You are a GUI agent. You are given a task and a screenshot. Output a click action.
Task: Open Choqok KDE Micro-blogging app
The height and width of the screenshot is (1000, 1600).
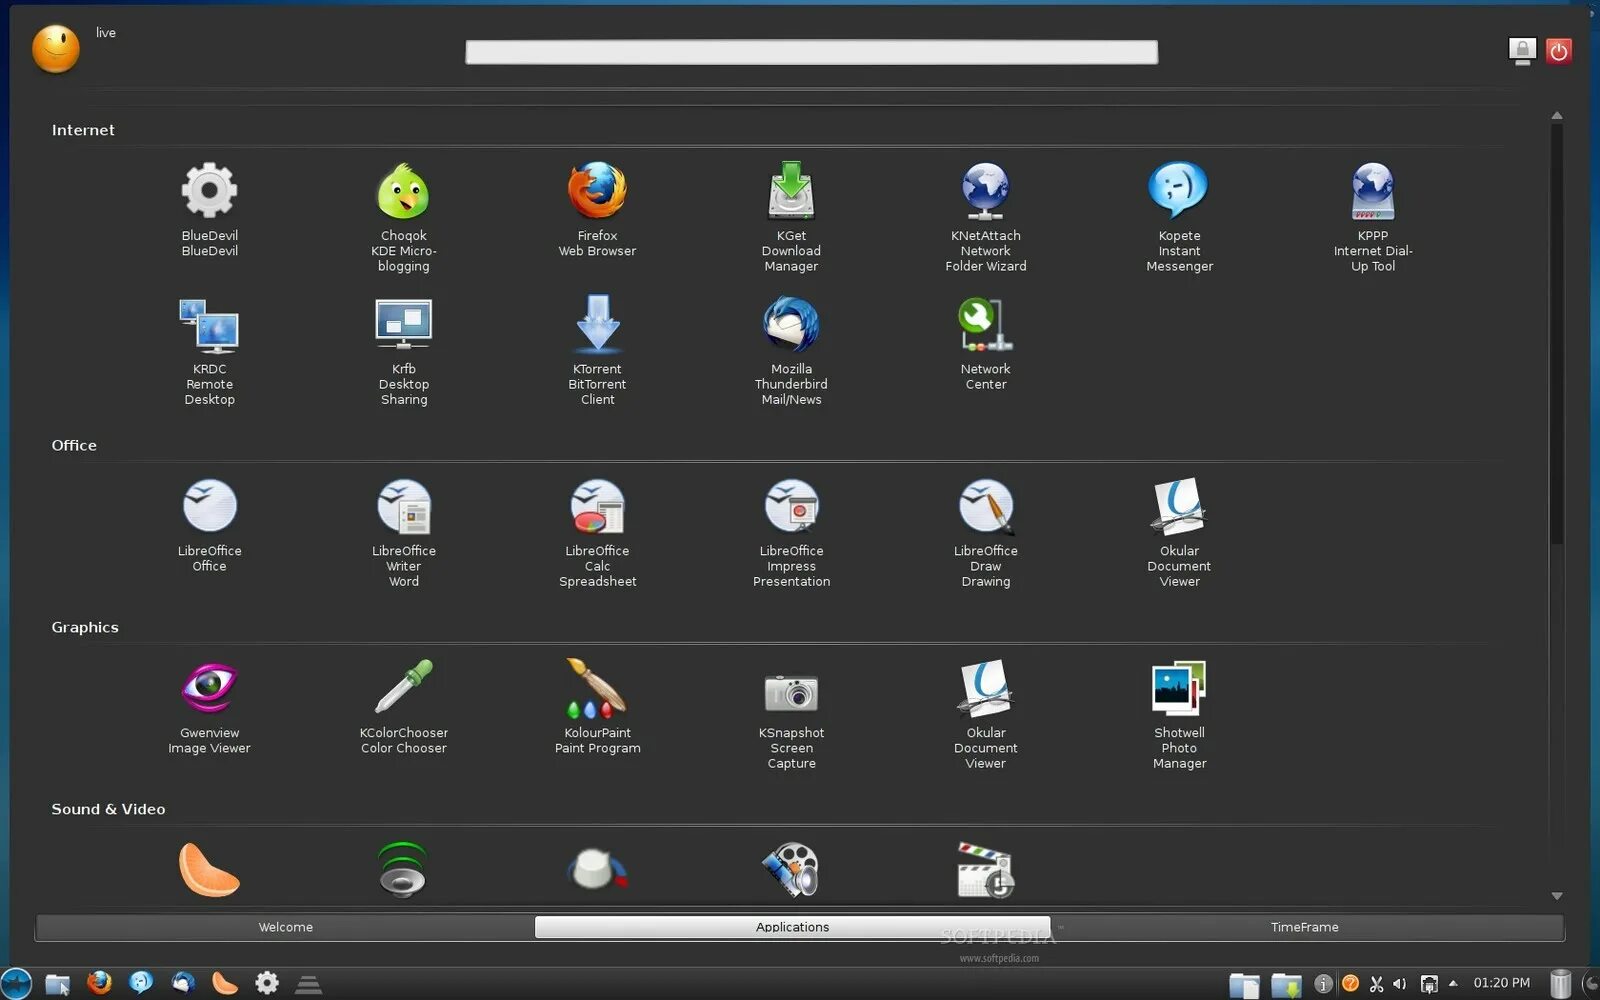point(403,217)
